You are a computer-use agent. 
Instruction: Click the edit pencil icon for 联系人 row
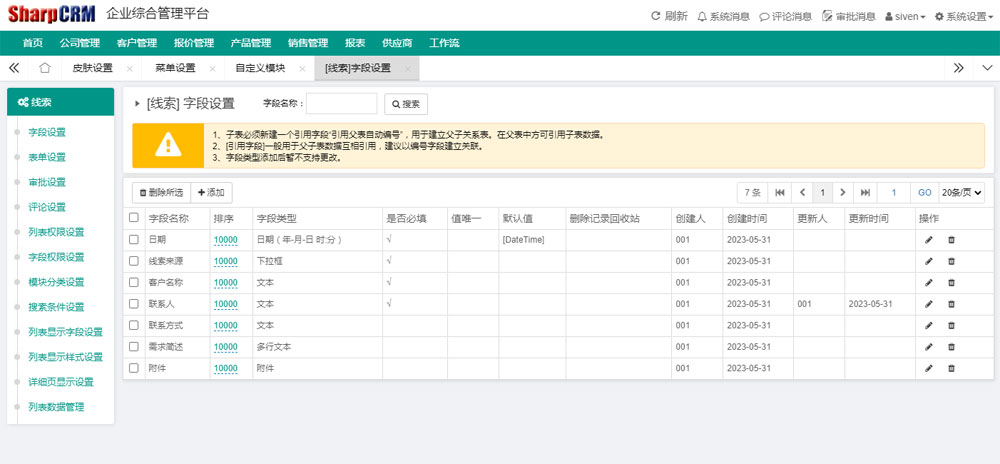(x=928, y=303)
